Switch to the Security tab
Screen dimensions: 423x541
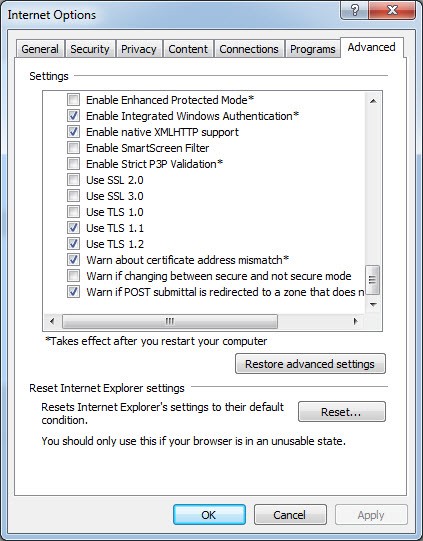(x=90, y=49)
